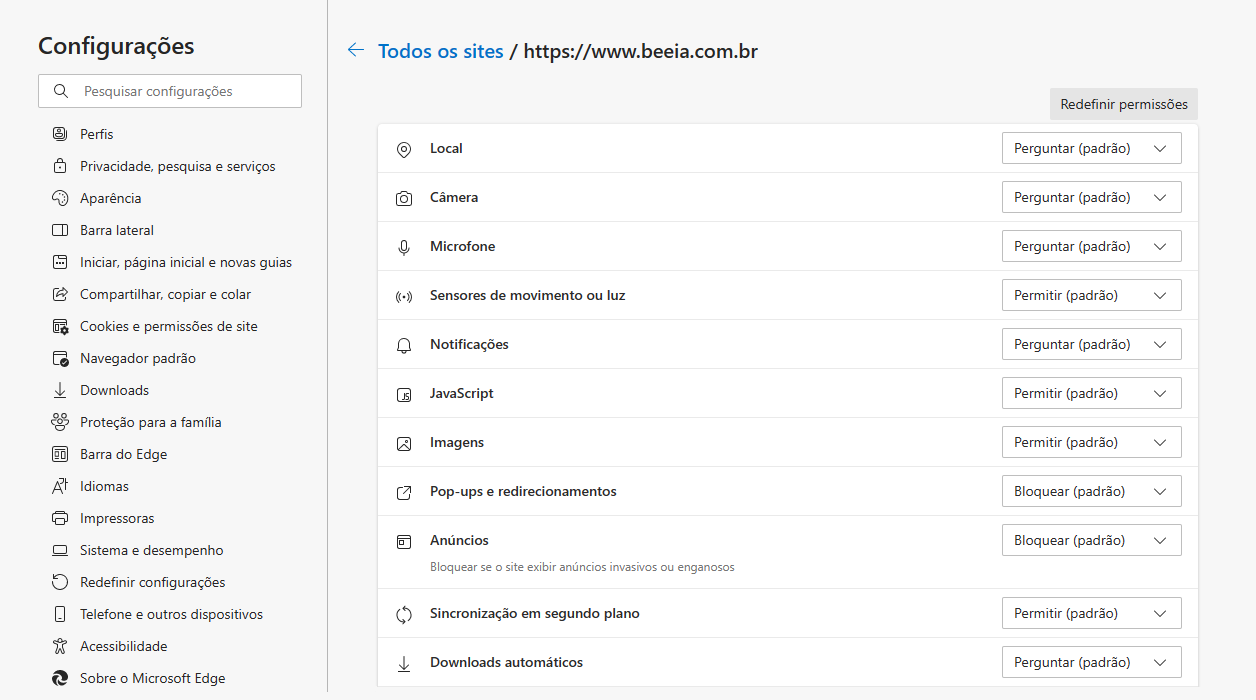Viewport: 1256px width, 700px height.
Task: Click the Barra do Edge icon
Action: (60, 454)
